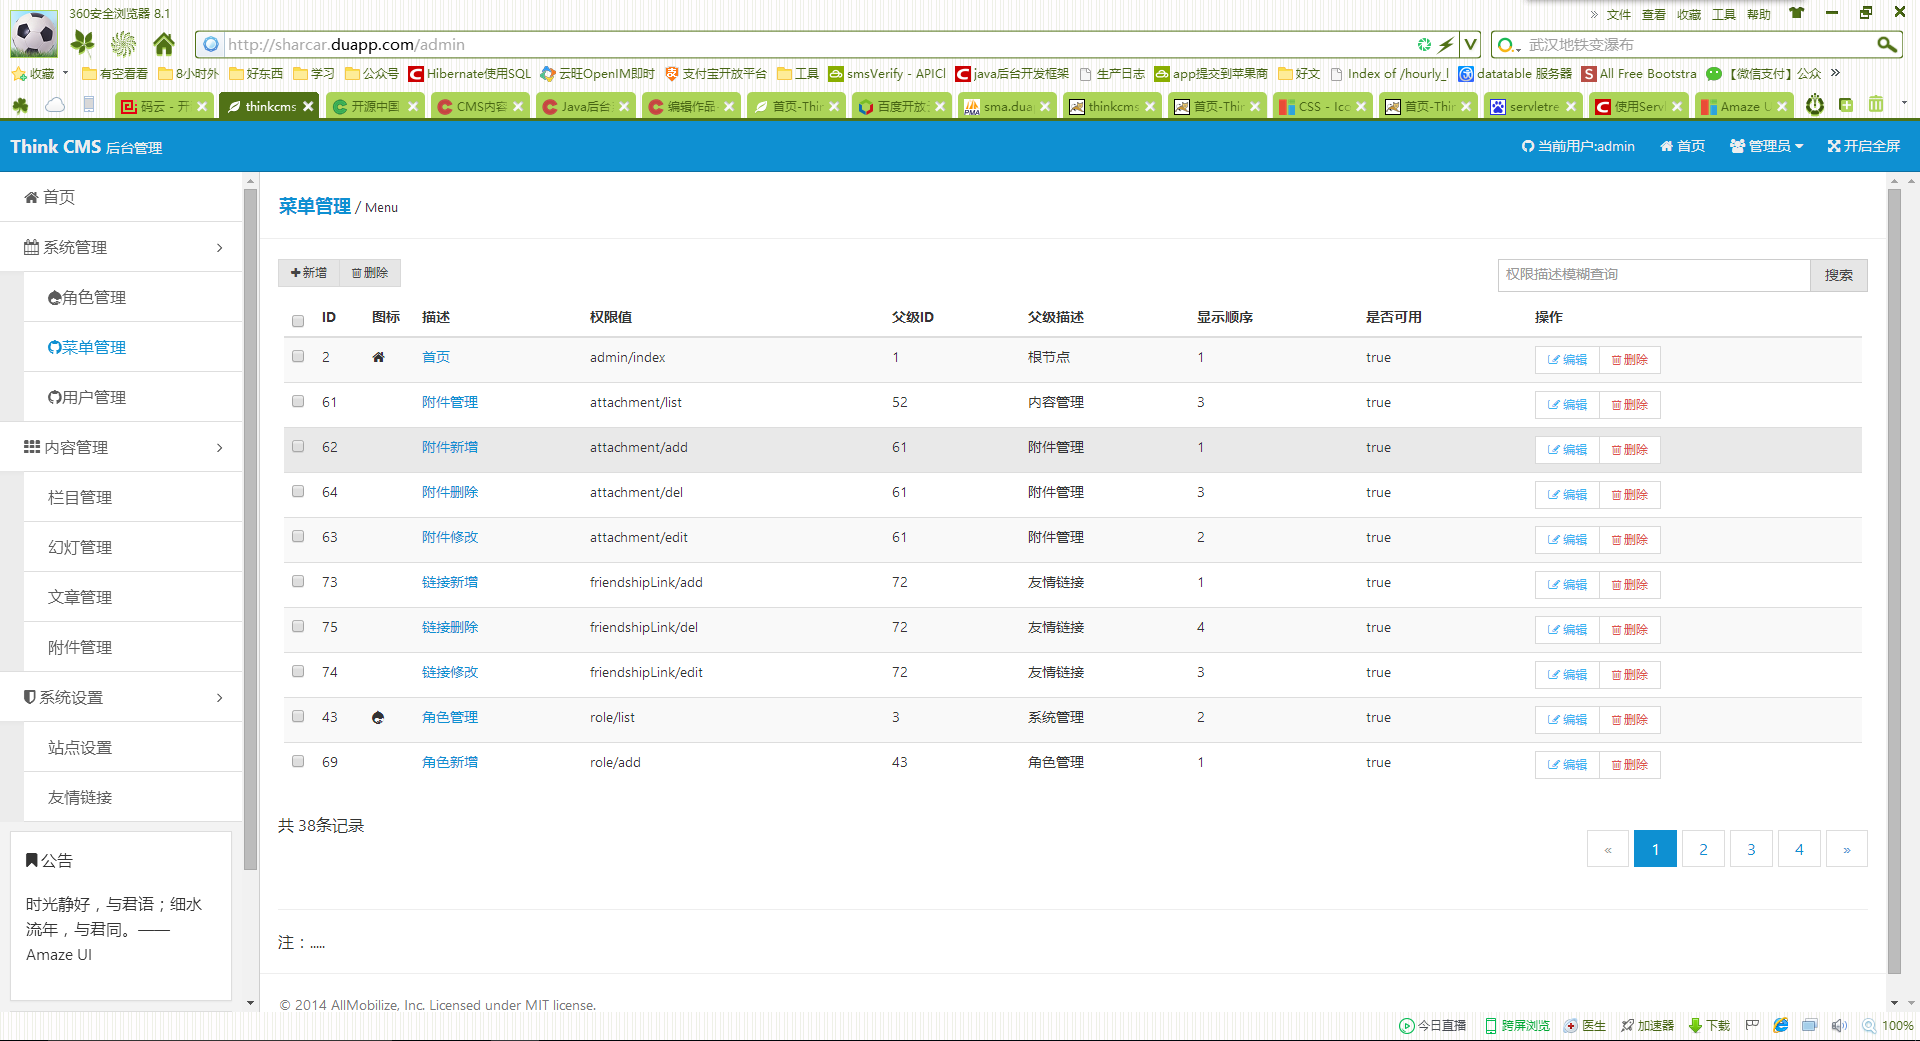Toggle 开启全屏 fullscreen mode
Viewport: 1920px width, 1041px height.
tap(1864, 146)
